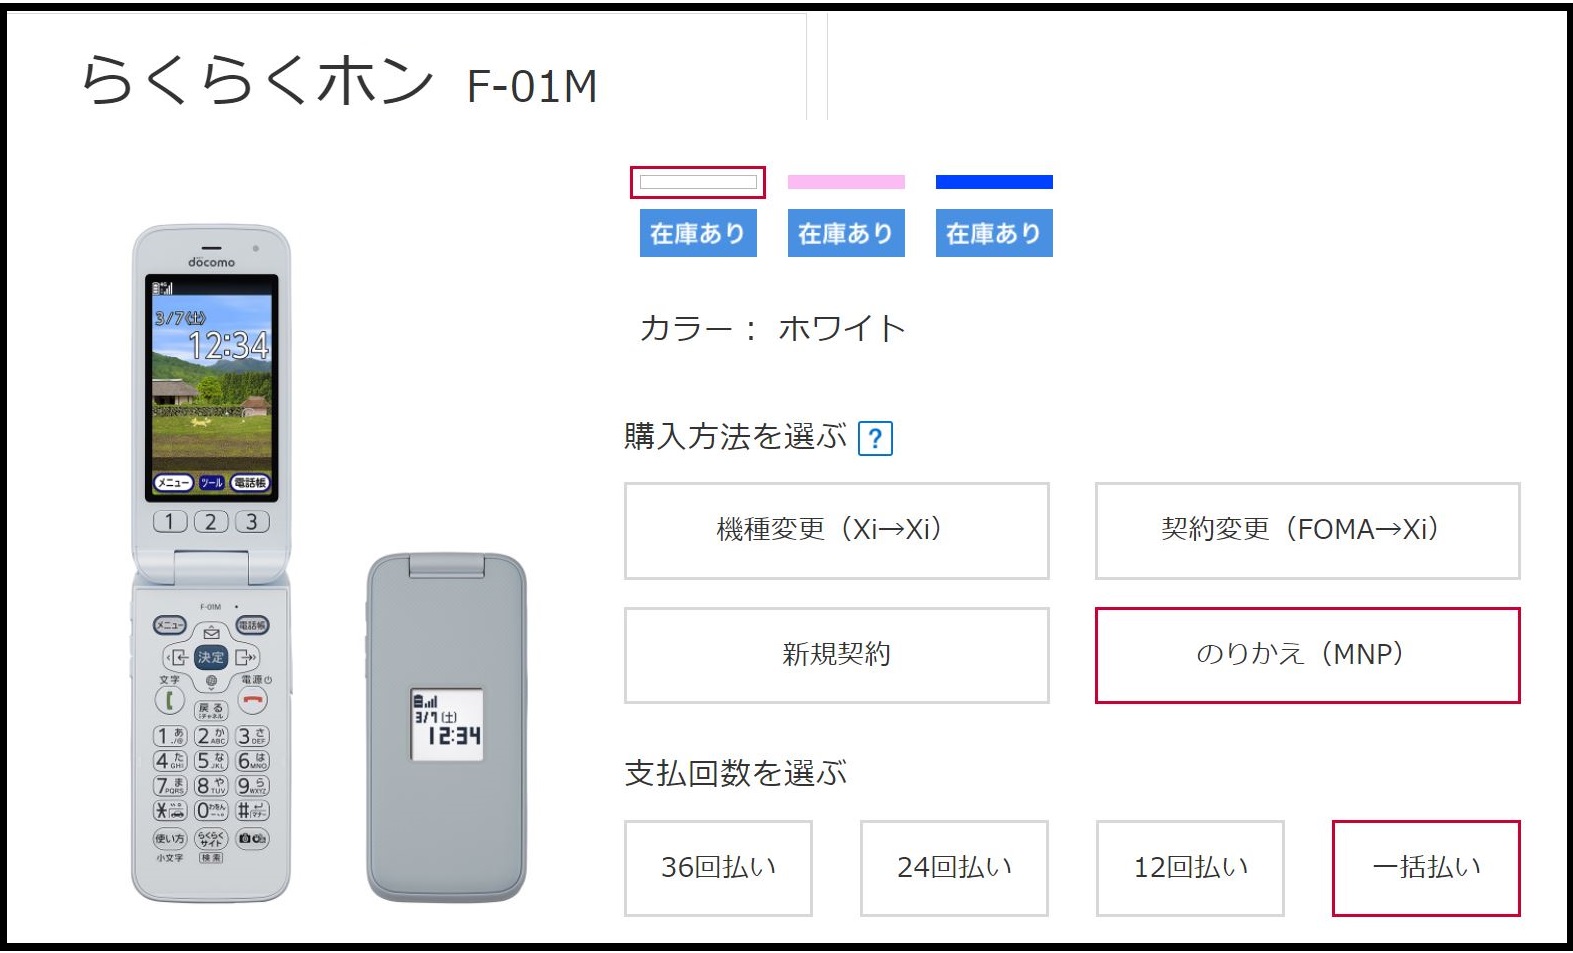Image resolution: width=1573 pixels, height=953 pixels.
Task: Pick the blue color swatch
Action: coord(994,182)
